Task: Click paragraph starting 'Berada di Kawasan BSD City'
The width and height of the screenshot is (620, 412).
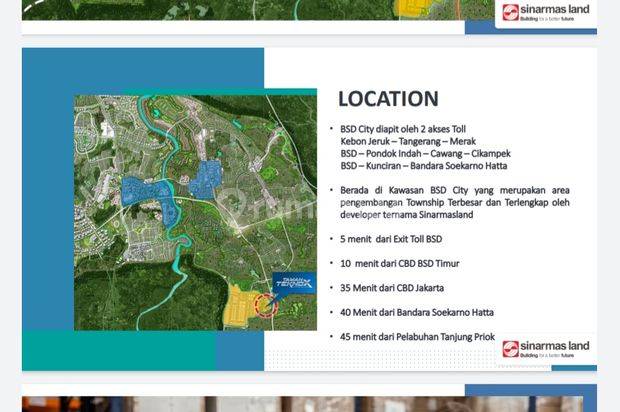Action: (455, 202)
